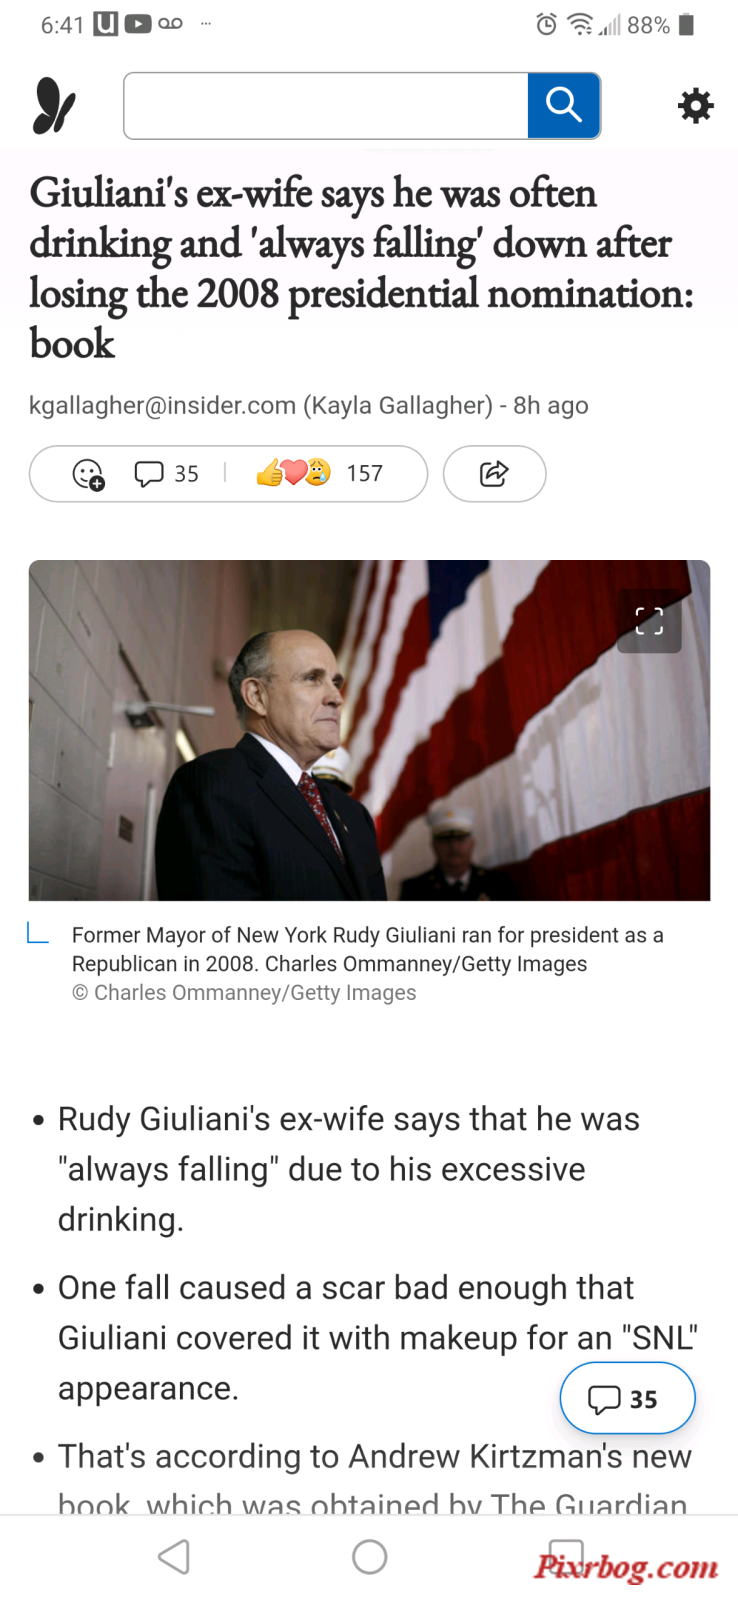Tap the Android back navigation button
Screen dimensions: 738x1600
[x=174, y=1557]
